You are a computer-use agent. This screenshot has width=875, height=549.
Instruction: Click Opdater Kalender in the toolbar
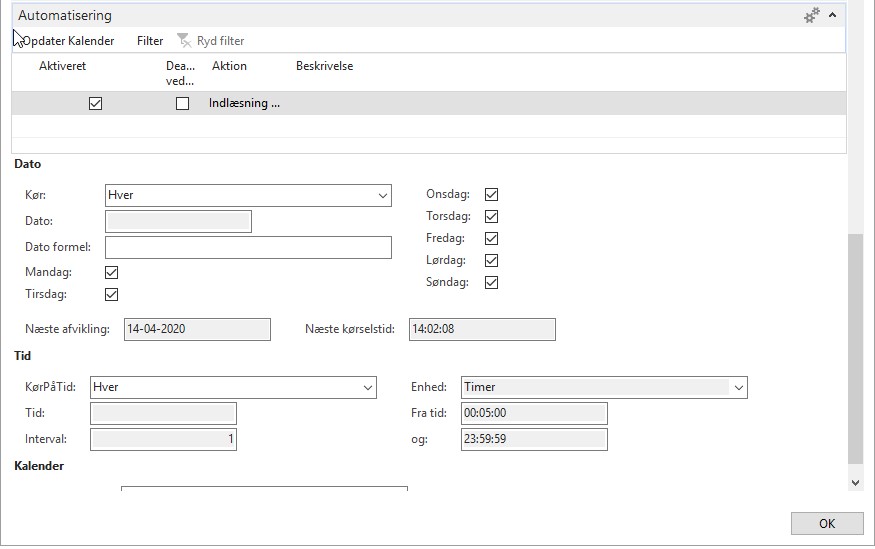[x=68, y=41]
